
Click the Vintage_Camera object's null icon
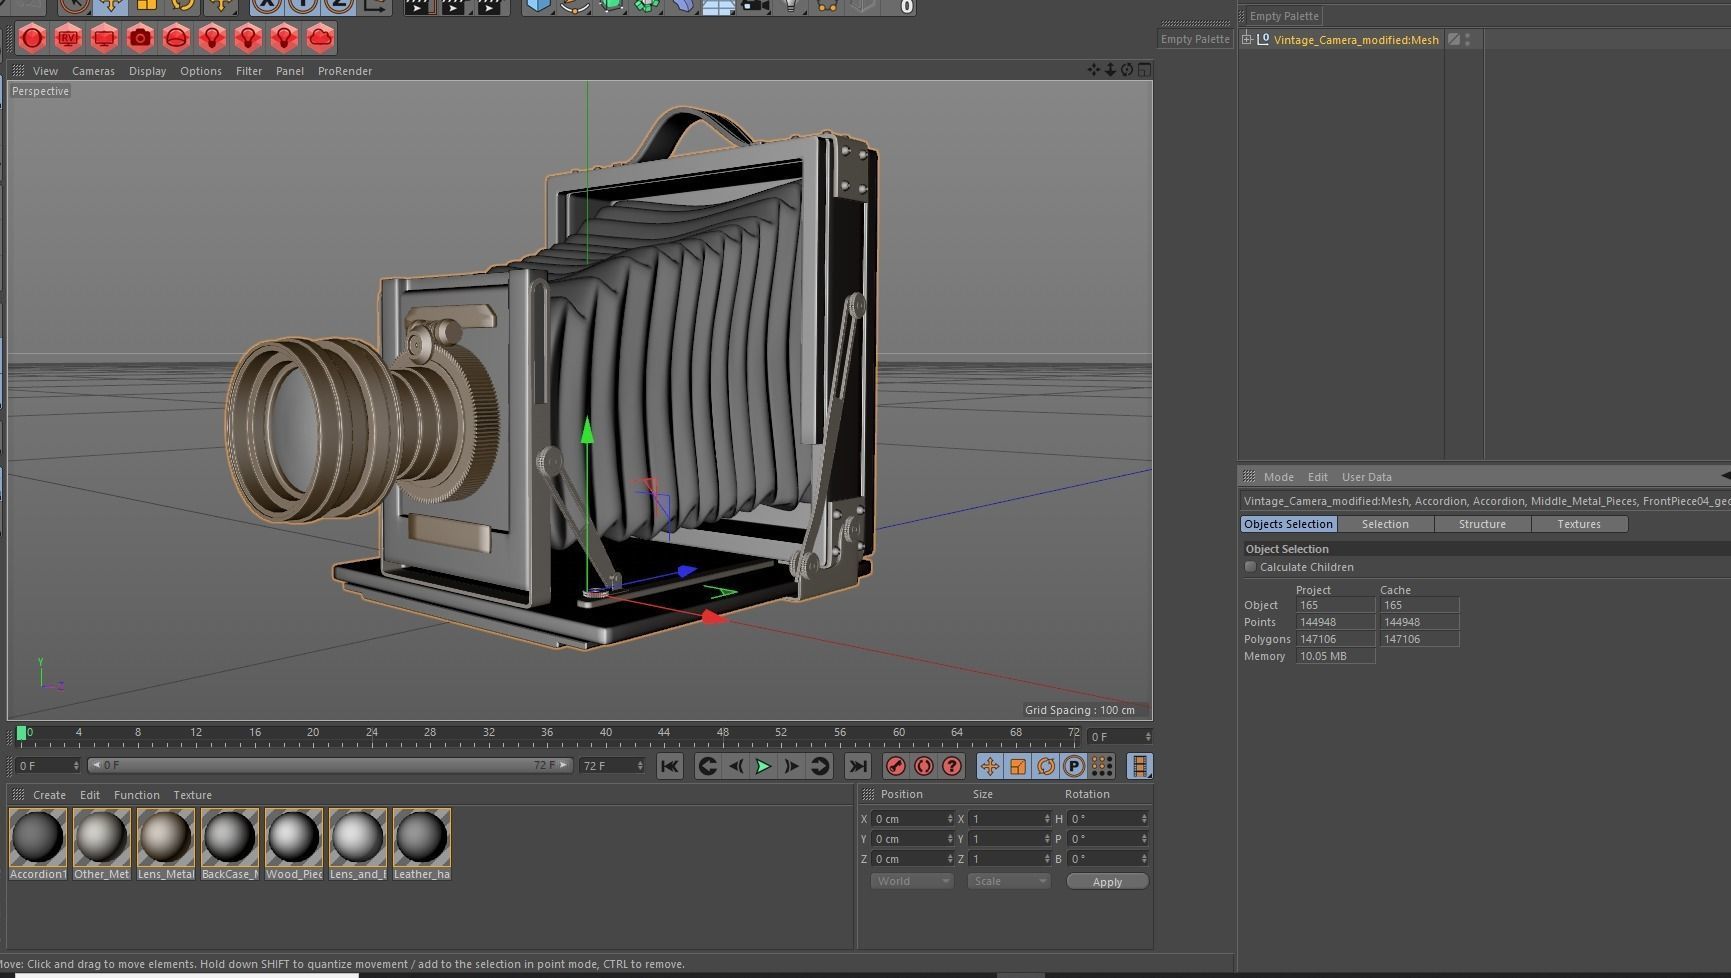click(1263, 40)
